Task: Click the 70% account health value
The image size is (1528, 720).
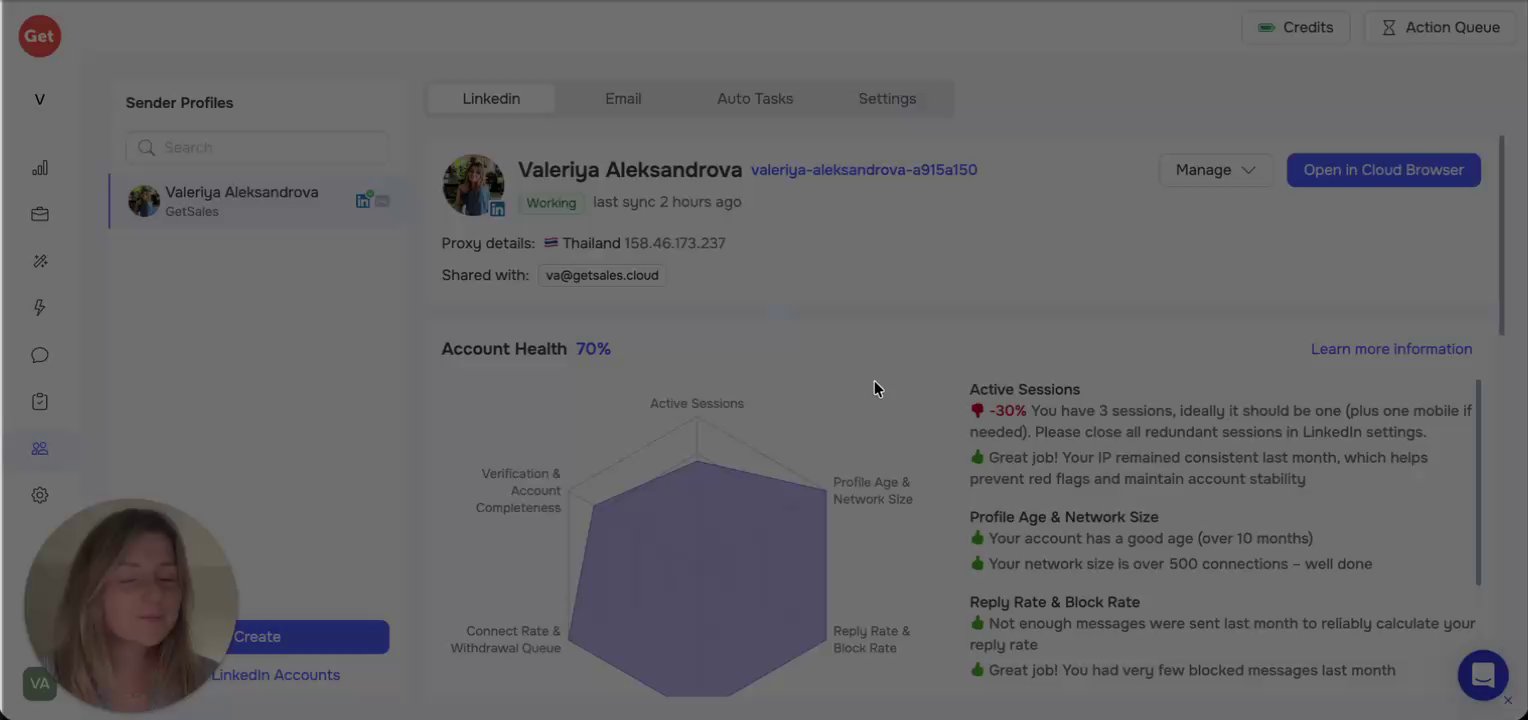Action: coord(593,349)
